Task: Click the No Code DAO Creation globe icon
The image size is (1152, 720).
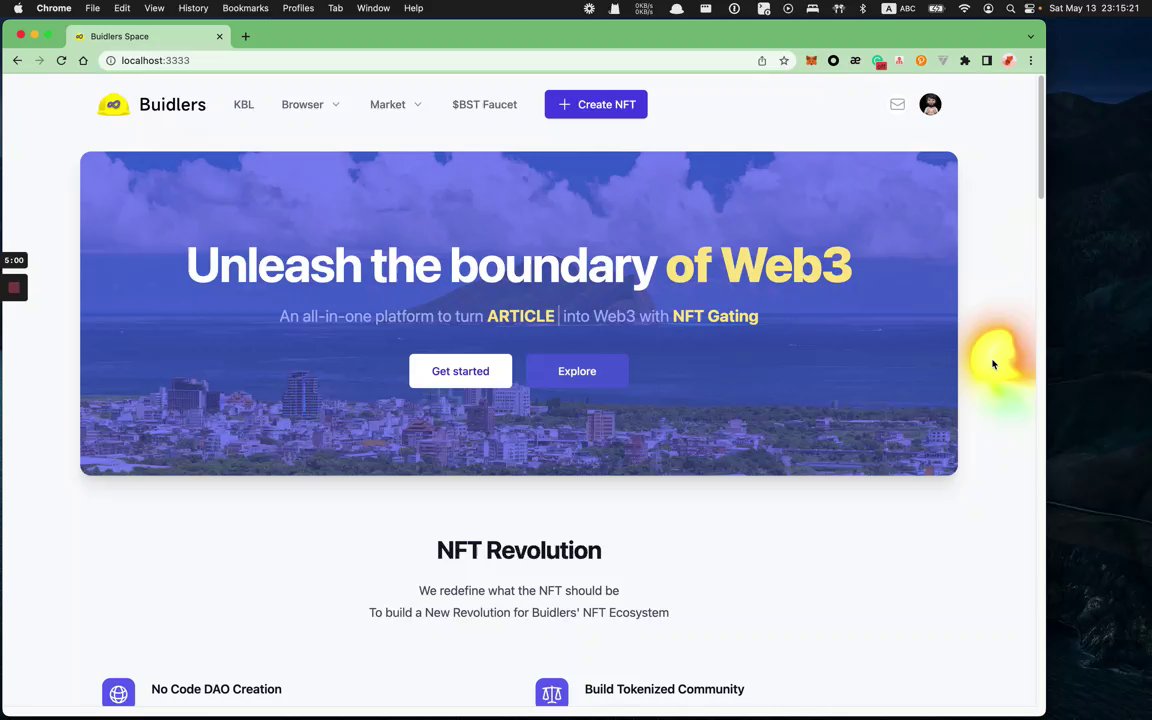Action: [118, 692]
